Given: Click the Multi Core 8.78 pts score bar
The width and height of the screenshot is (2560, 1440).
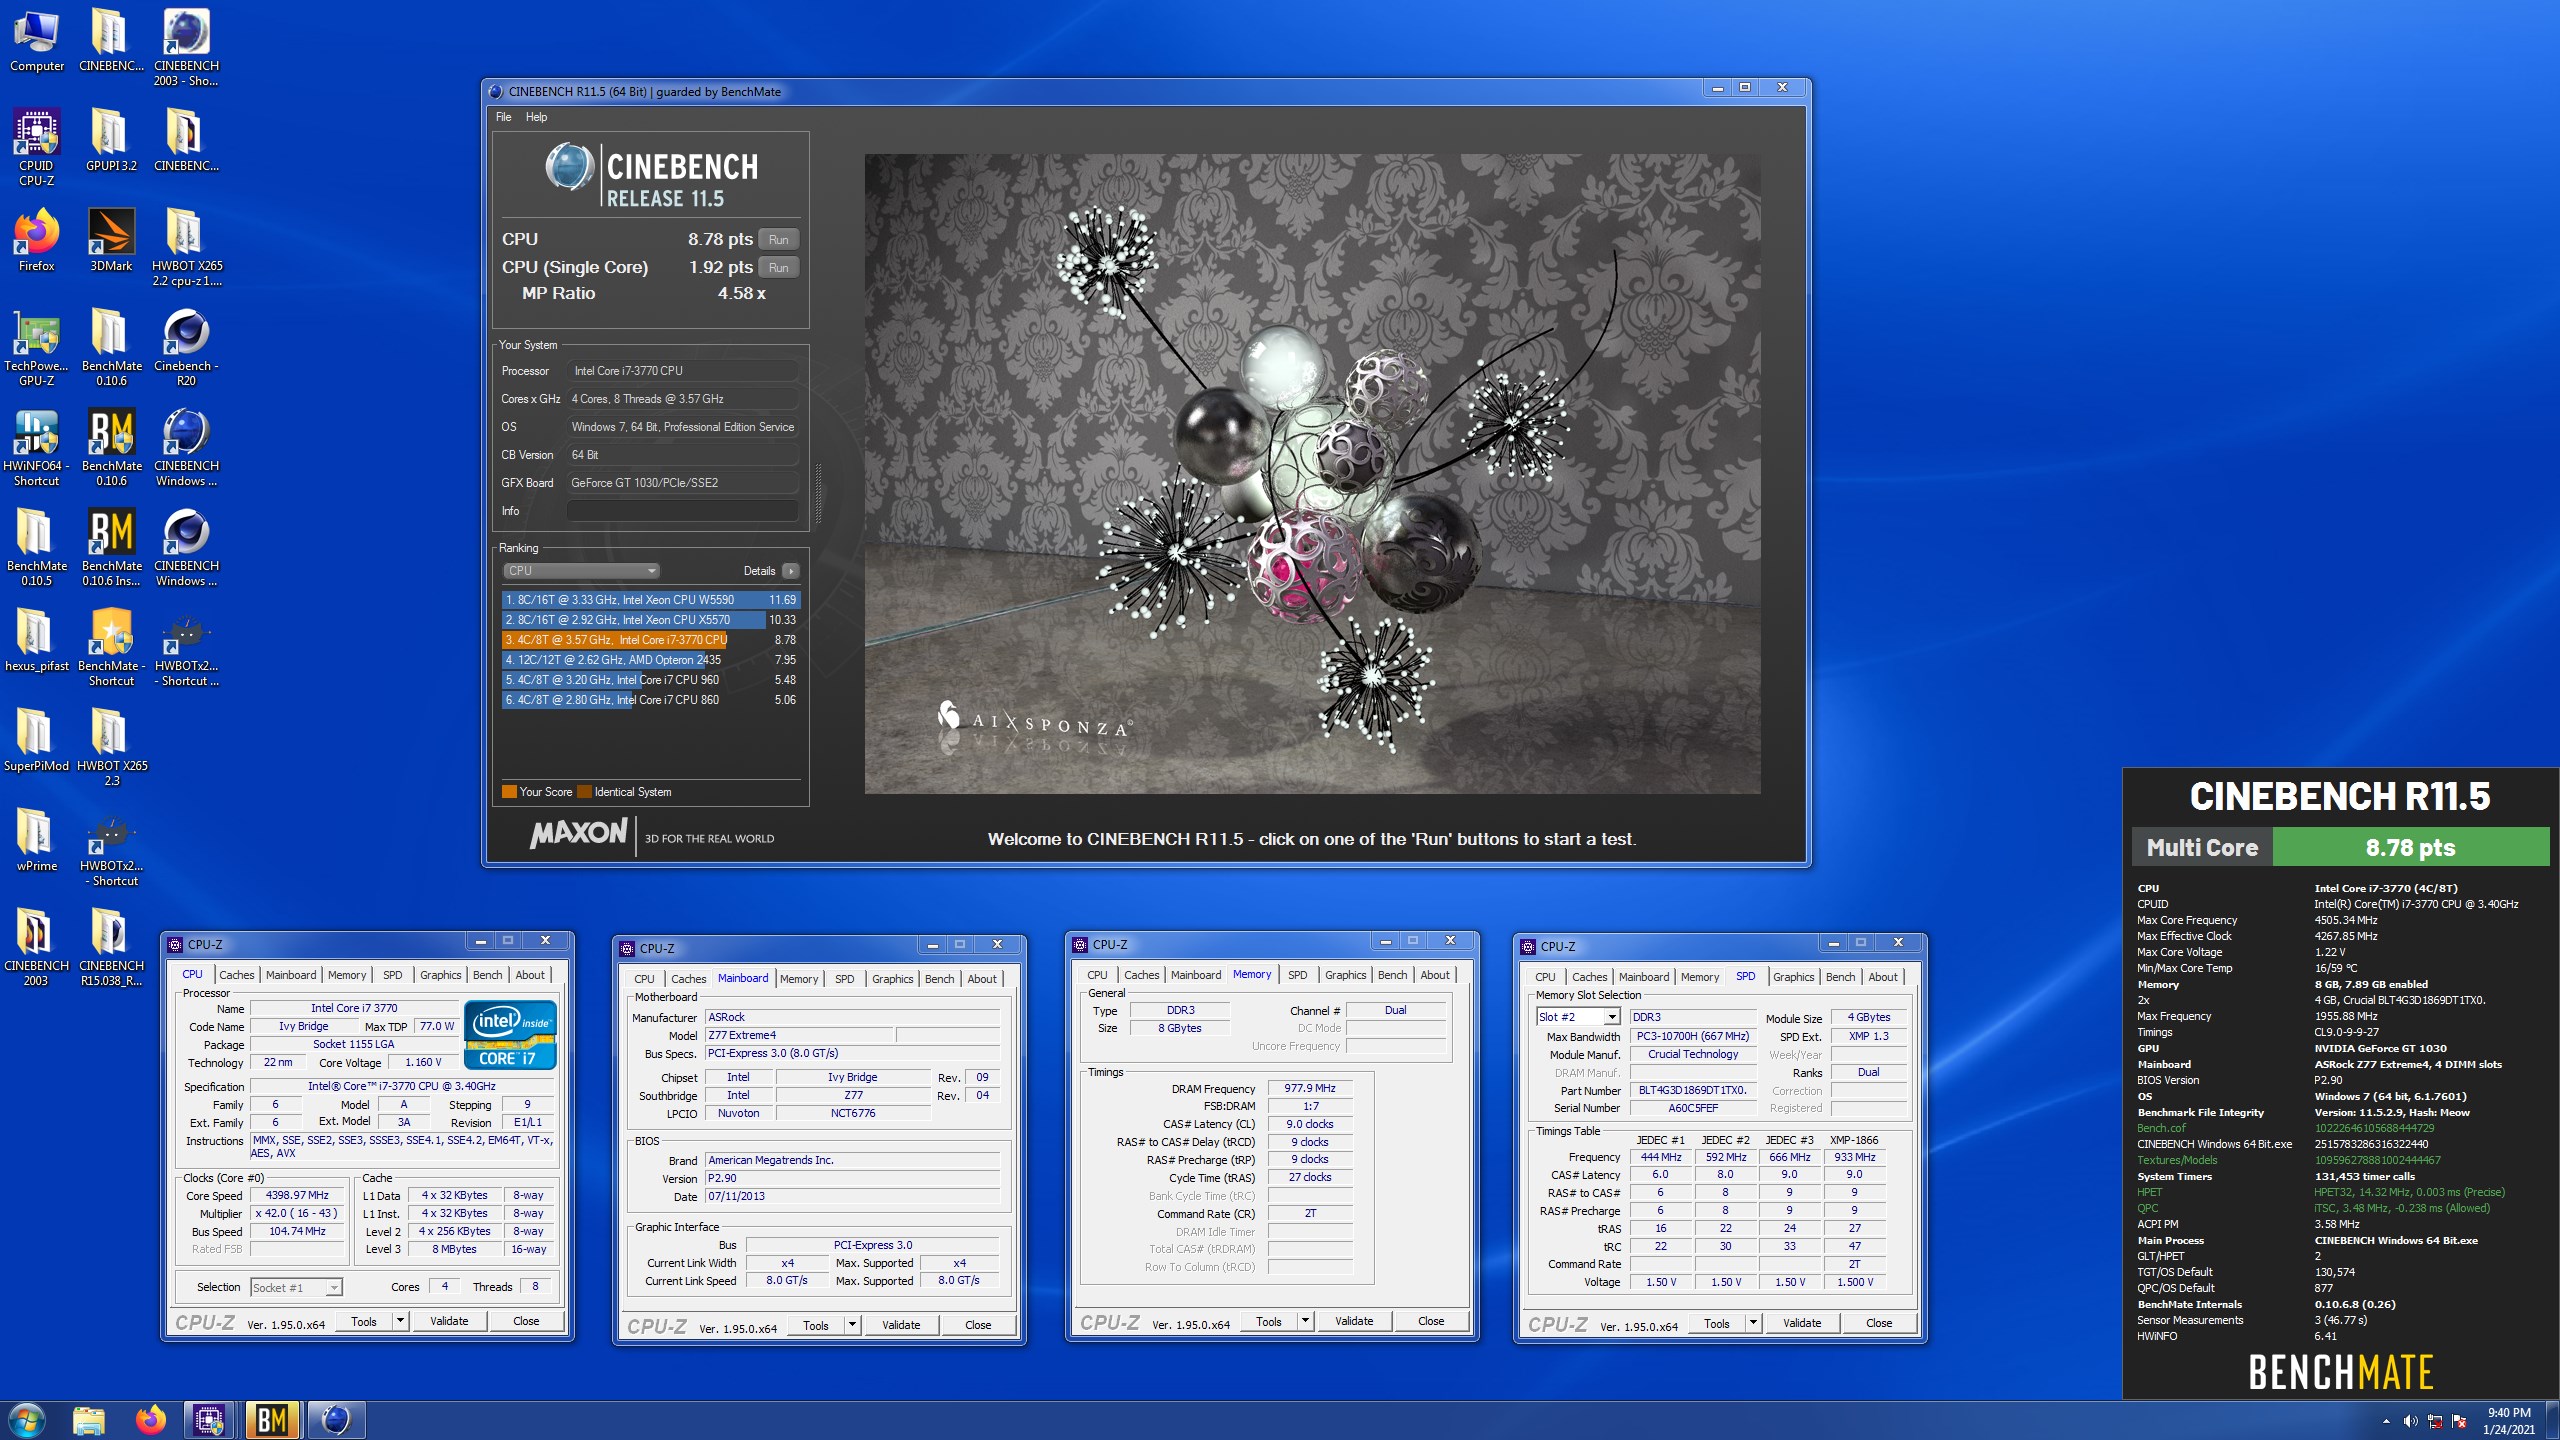Looking at the screenshot, I should tap(2340, 847).
